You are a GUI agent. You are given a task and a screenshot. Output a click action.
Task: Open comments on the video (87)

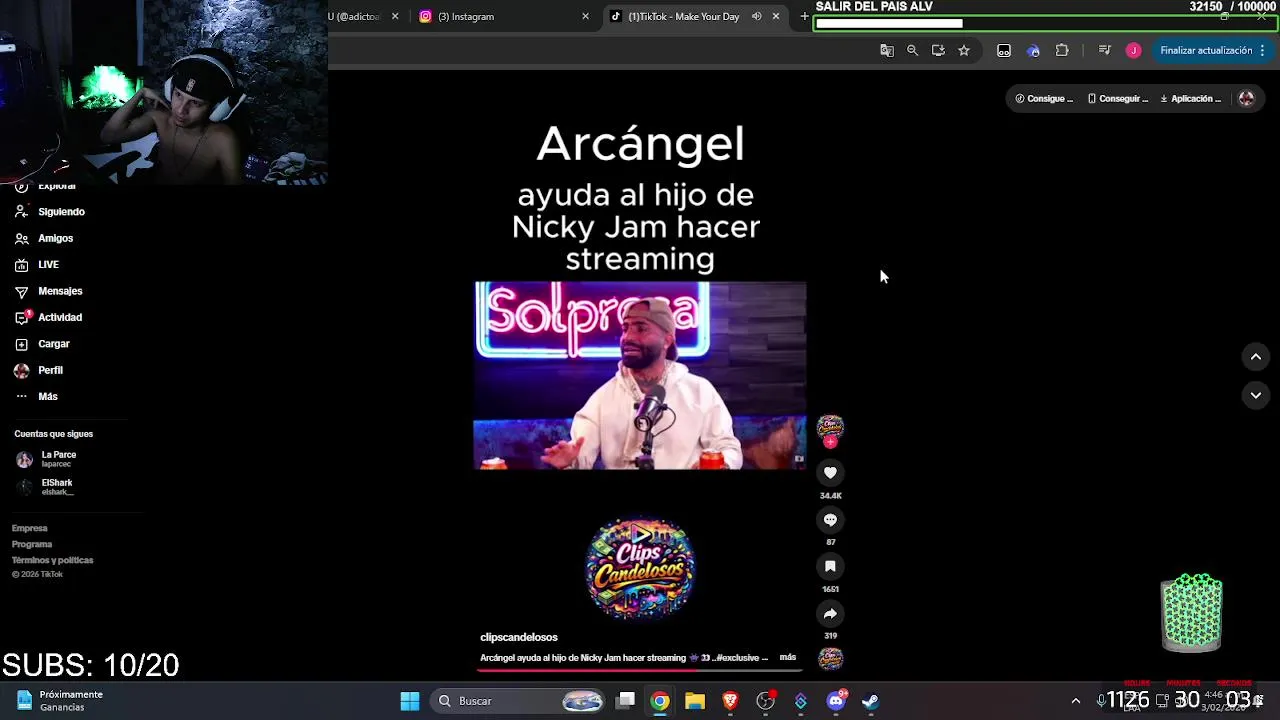coord(830,520)
